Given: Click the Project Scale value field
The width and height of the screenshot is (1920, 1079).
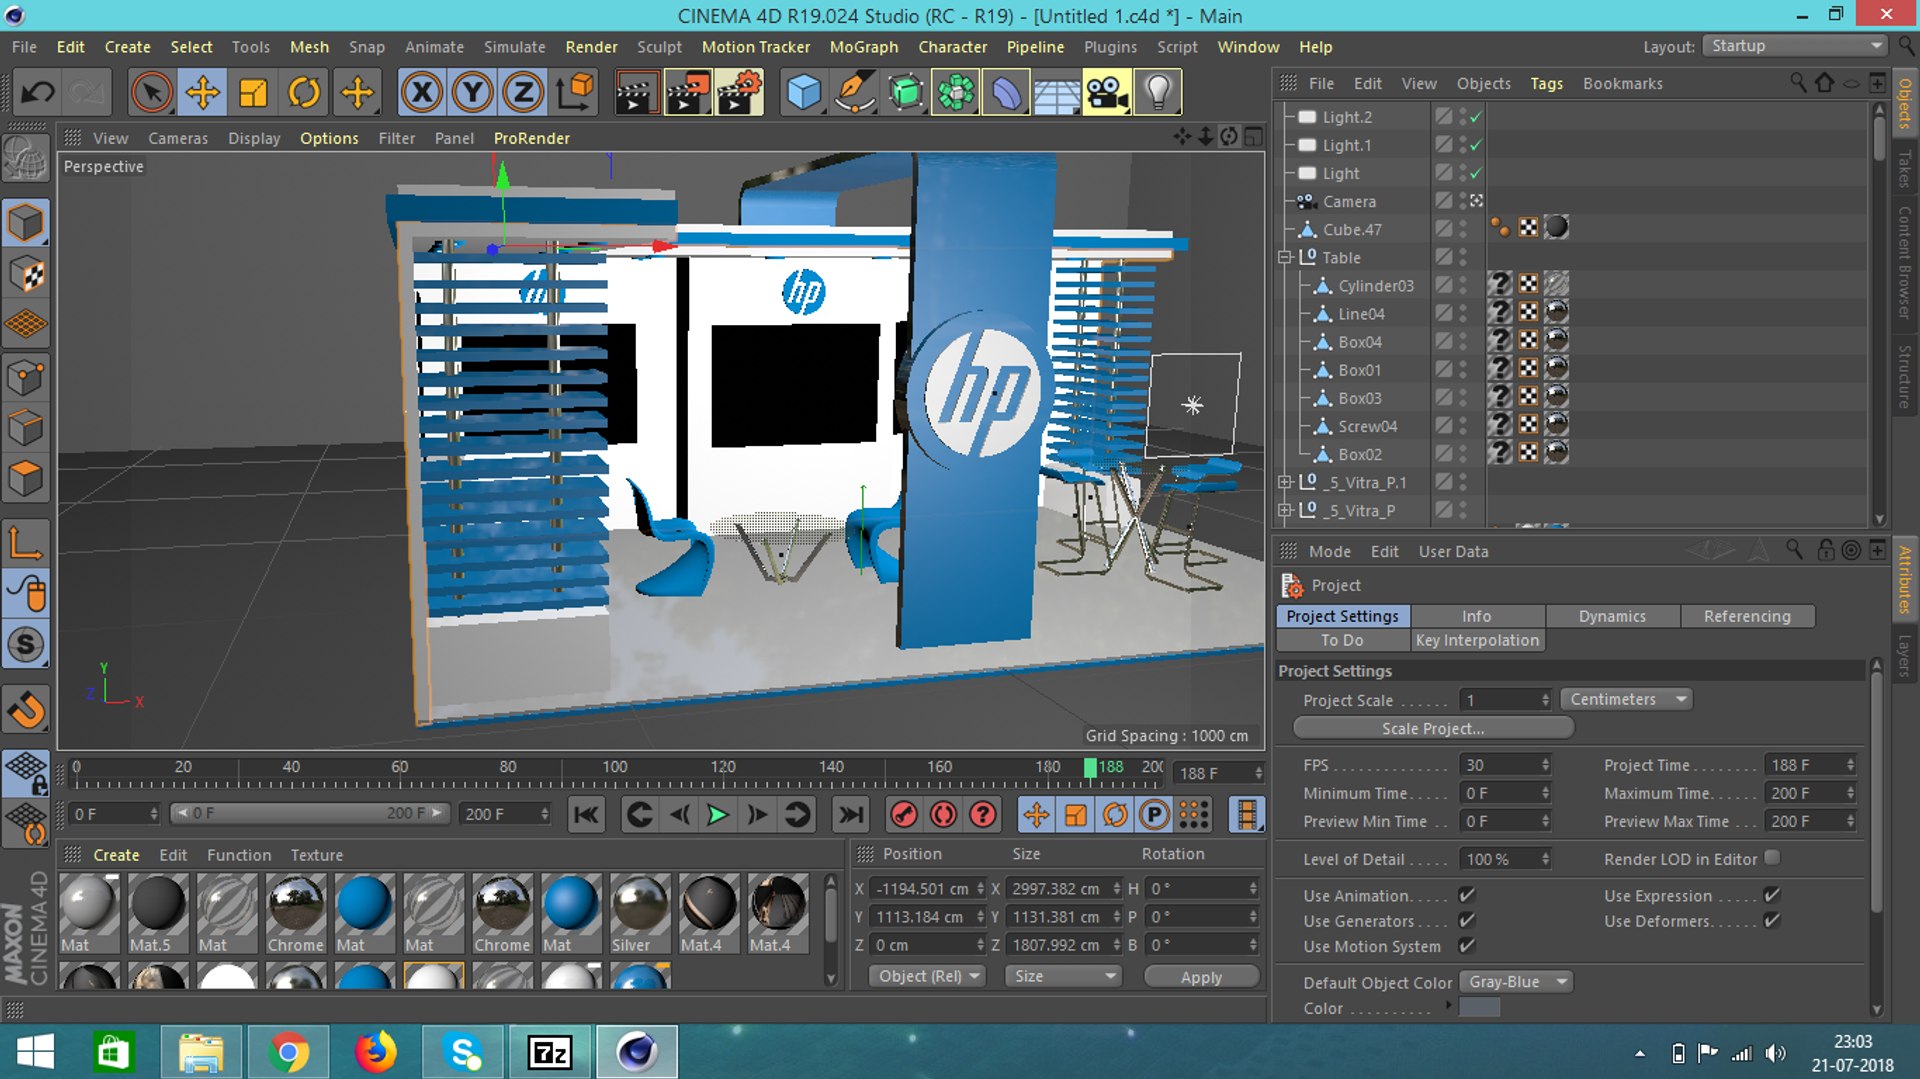Looking at the screenshot, I should coord(1504,700).
